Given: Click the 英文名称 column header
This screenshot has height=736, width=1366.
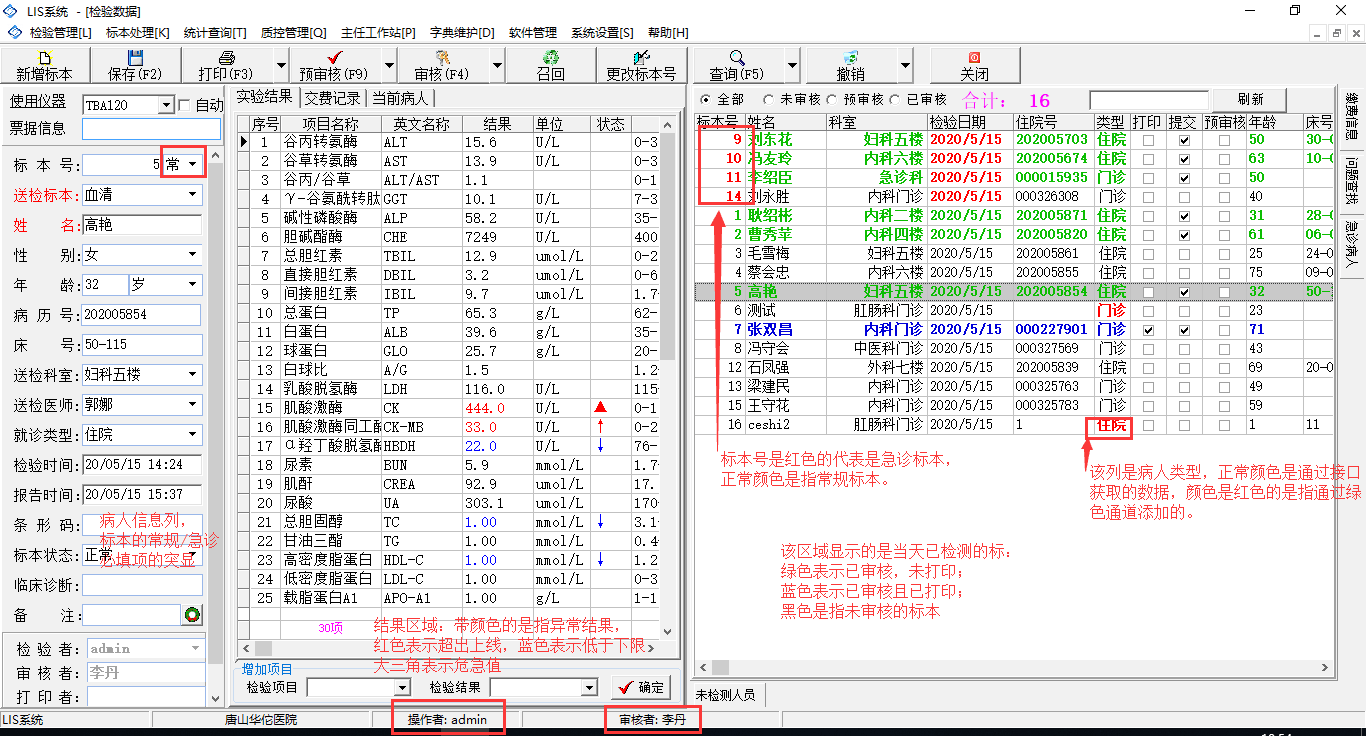Looking at the screenshot, I should [x=421, y=124].
